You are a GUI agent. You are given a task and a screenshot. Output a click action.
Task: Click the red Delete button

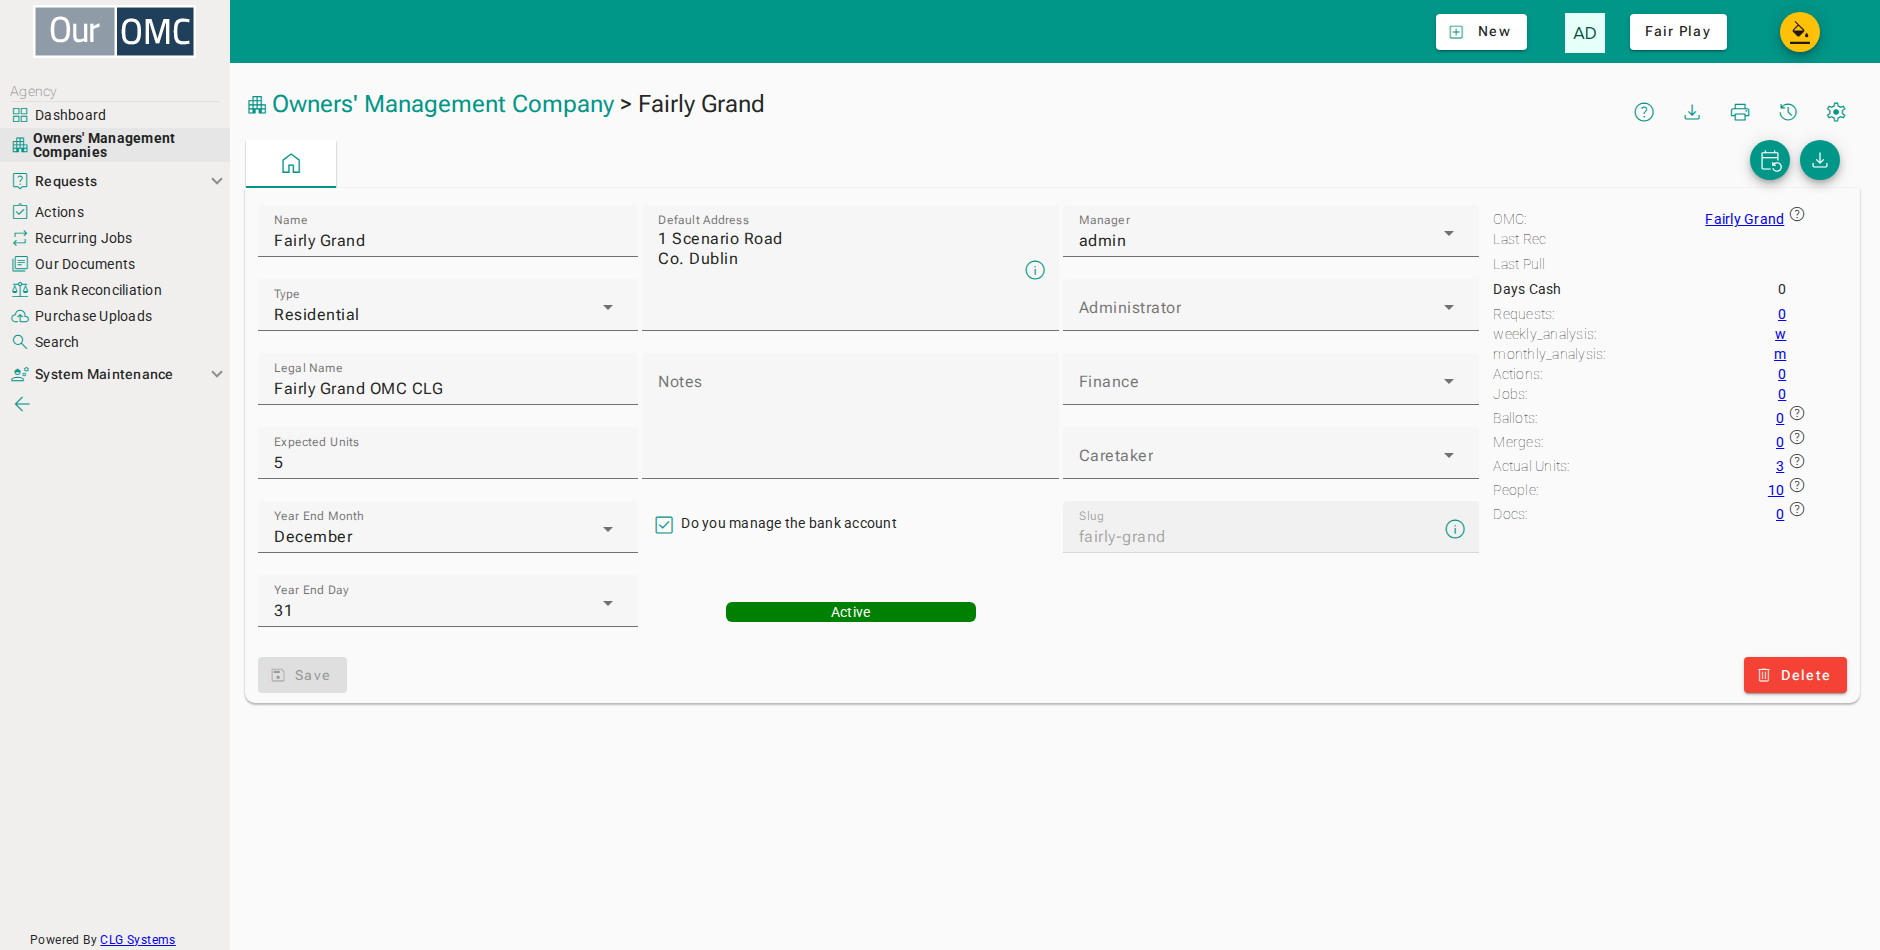click(1795, 675)
